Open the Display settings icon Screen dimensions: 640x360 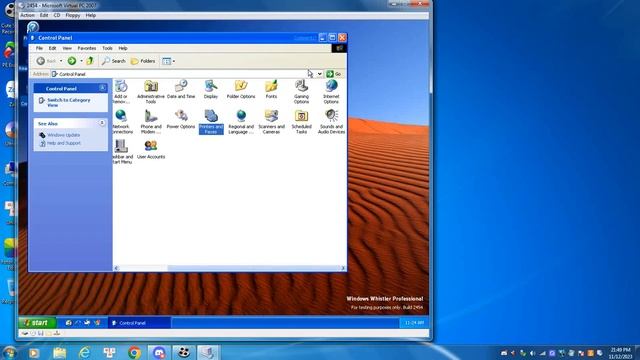tap(211, 89)
